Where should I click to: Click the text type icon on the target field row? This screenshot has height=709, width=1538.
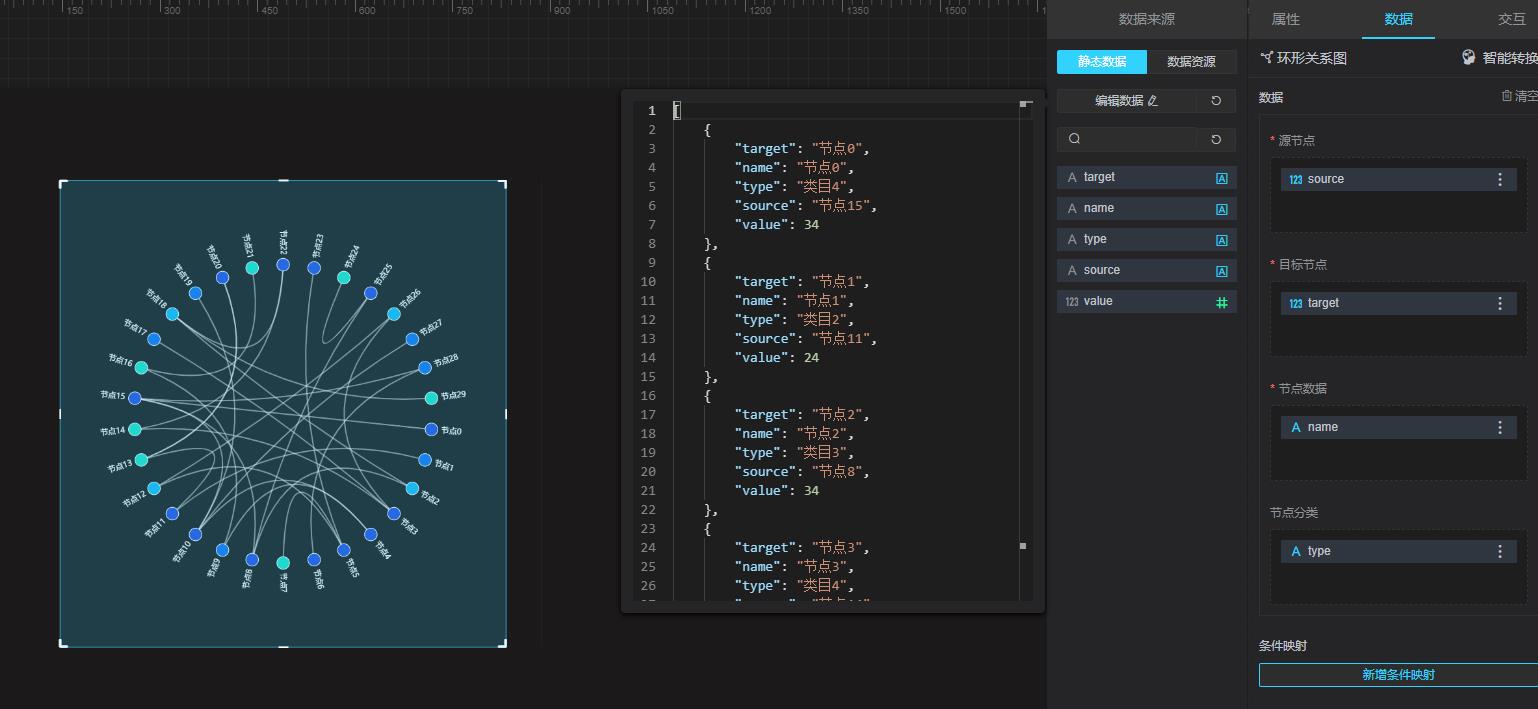point(1221,178)
